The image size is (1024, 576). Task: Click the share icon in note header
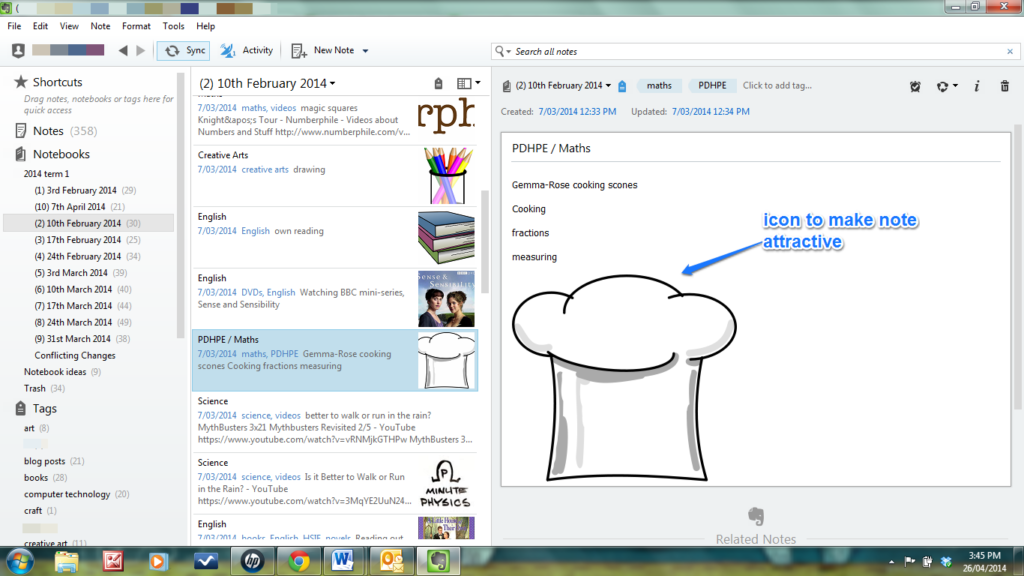943,86
